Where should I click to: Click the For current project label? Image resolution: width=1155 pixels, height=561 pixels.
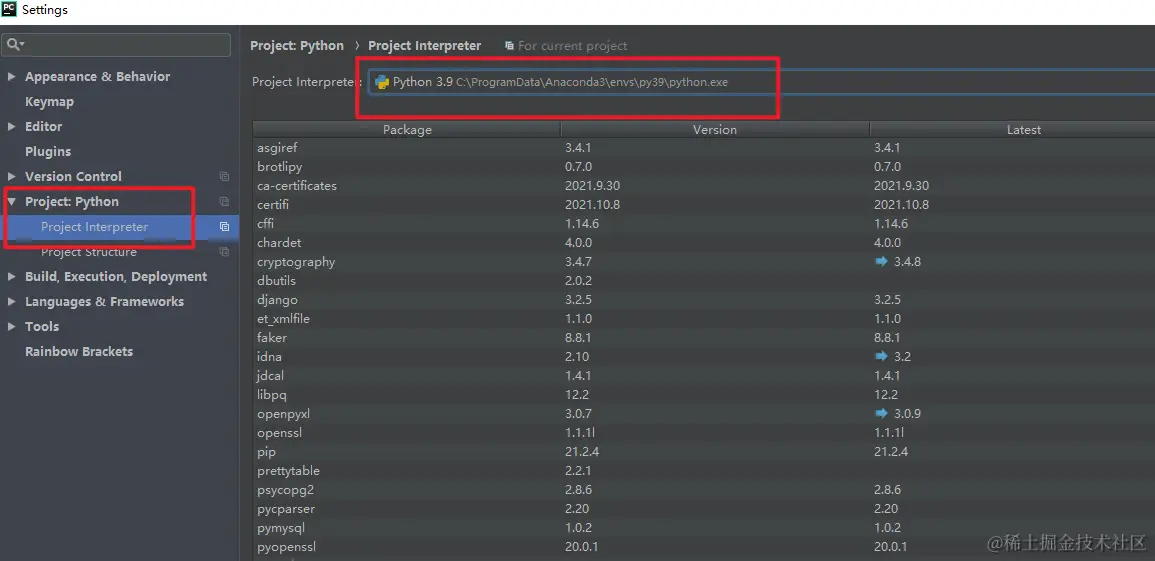point(572,46)
